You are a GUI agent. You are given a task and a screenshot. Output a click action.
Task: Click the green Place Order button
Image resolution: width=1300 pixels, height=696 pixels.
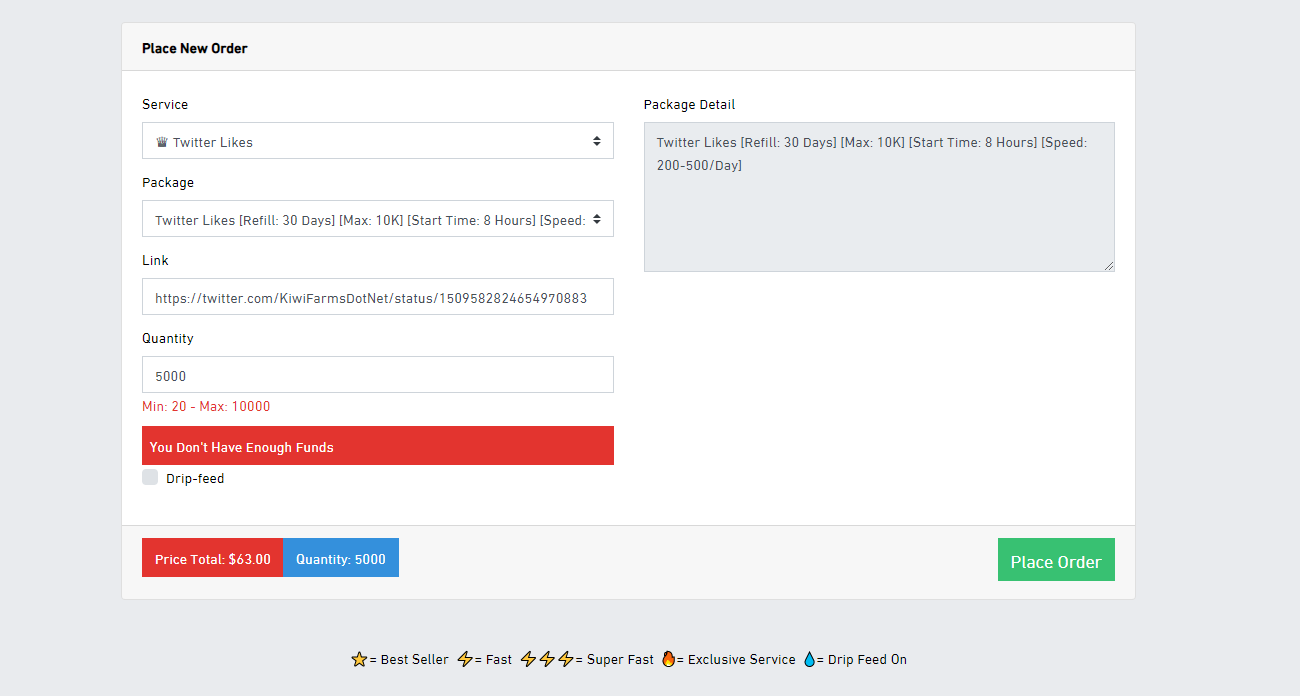[1056, 560]
